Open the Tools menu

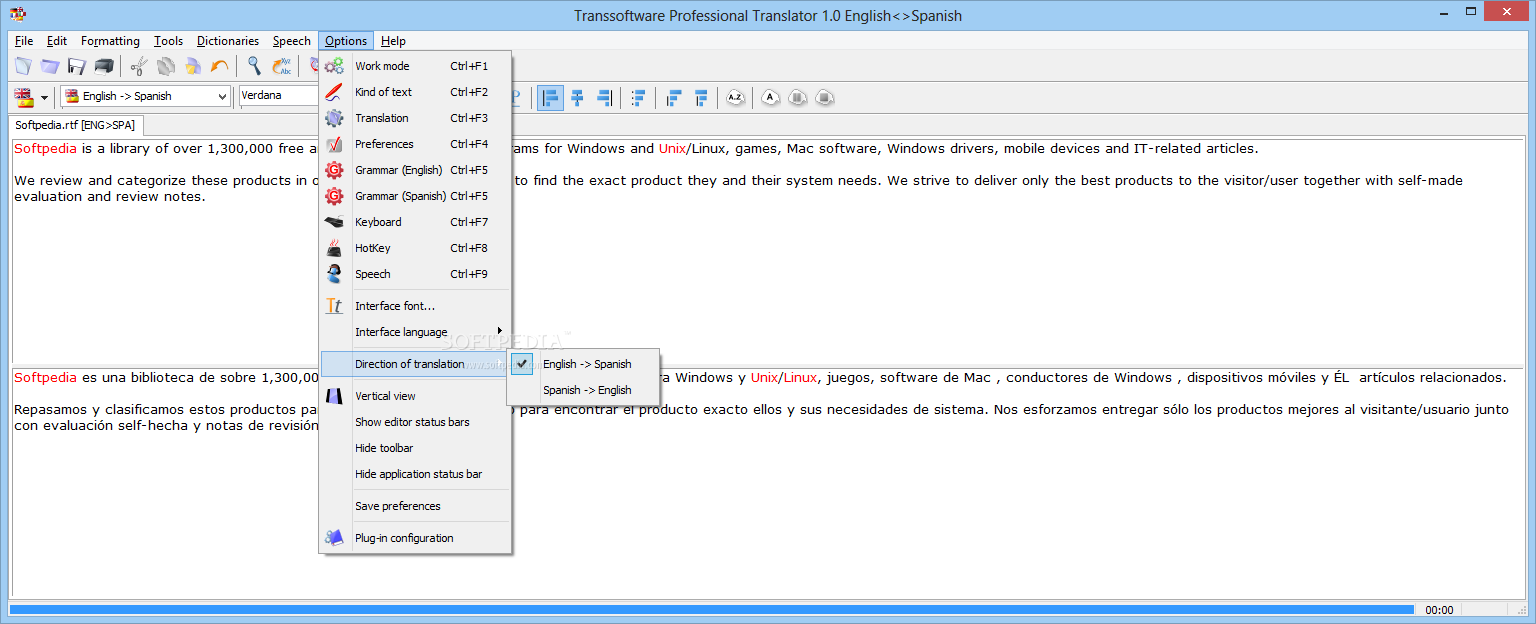point(168,41)
